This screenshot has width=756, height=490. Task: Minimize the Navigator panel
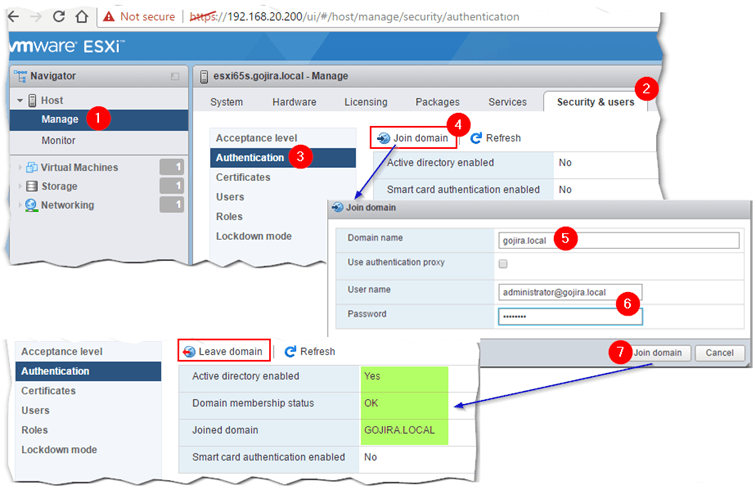[175, 76]
